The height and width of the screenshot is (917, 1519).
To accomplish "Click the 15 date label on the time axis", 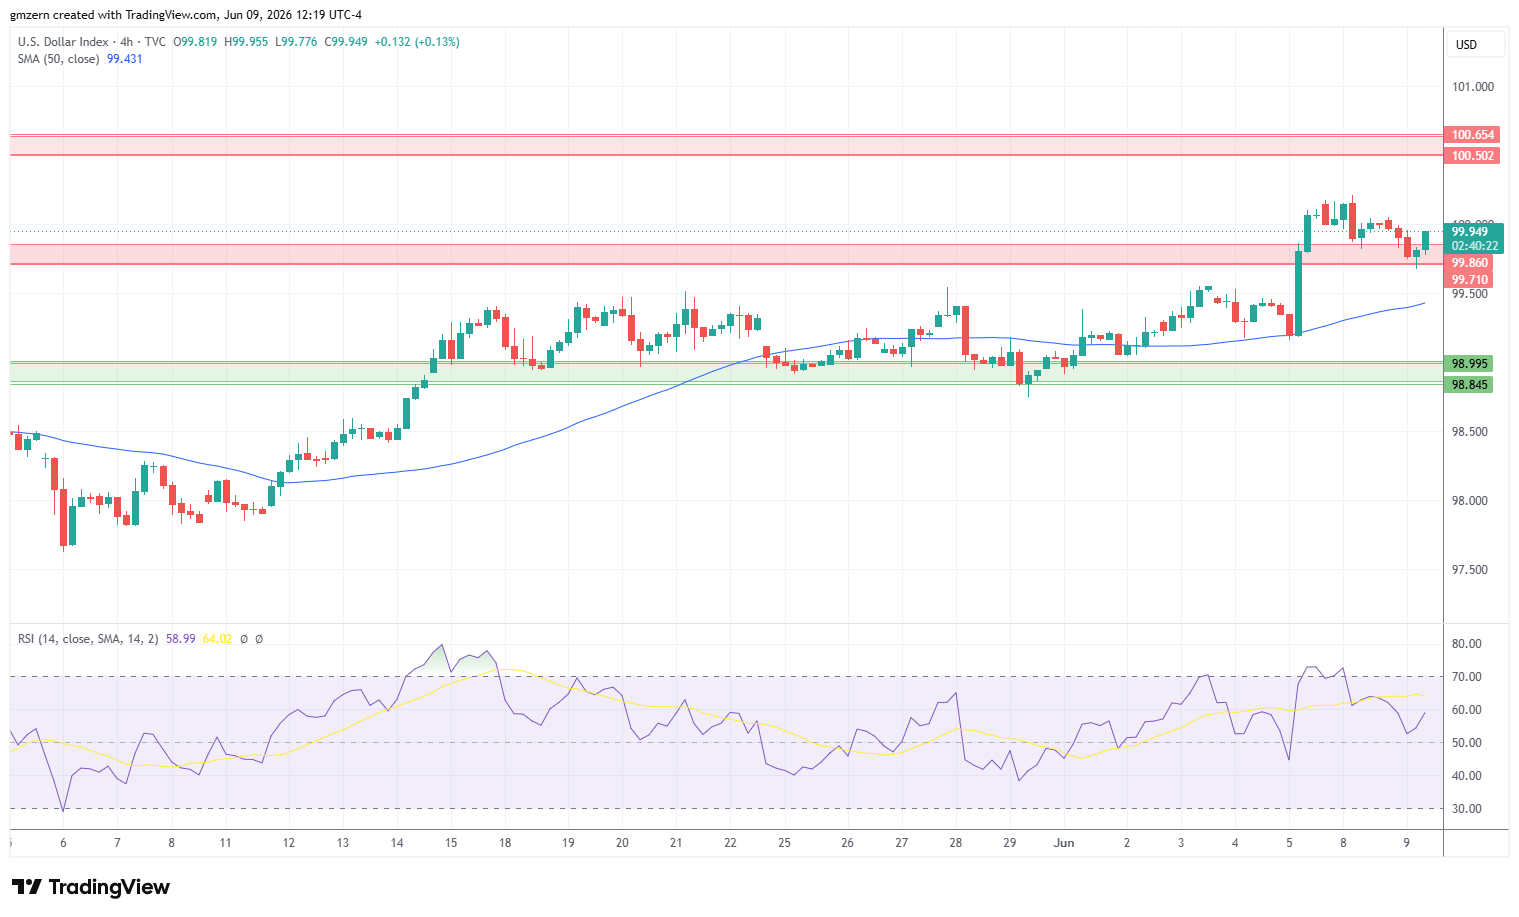I will 451,843.
